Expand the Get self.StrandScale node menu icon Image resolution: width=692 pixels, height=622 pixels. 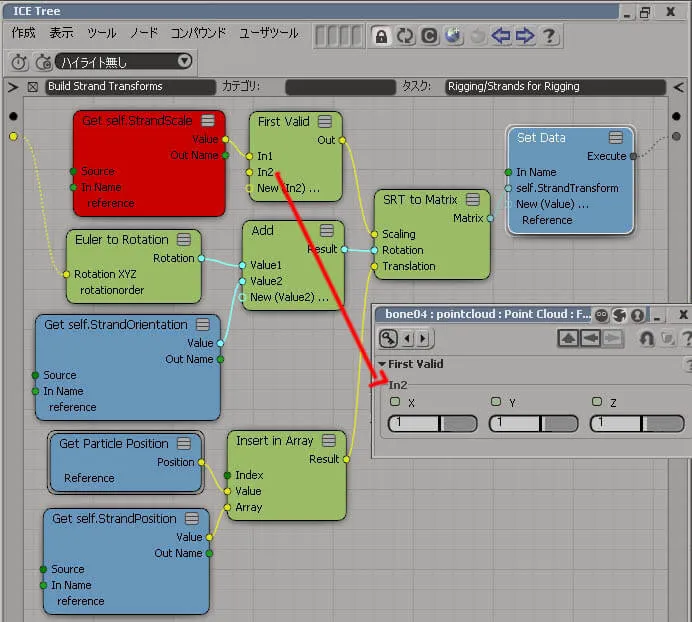208,121
